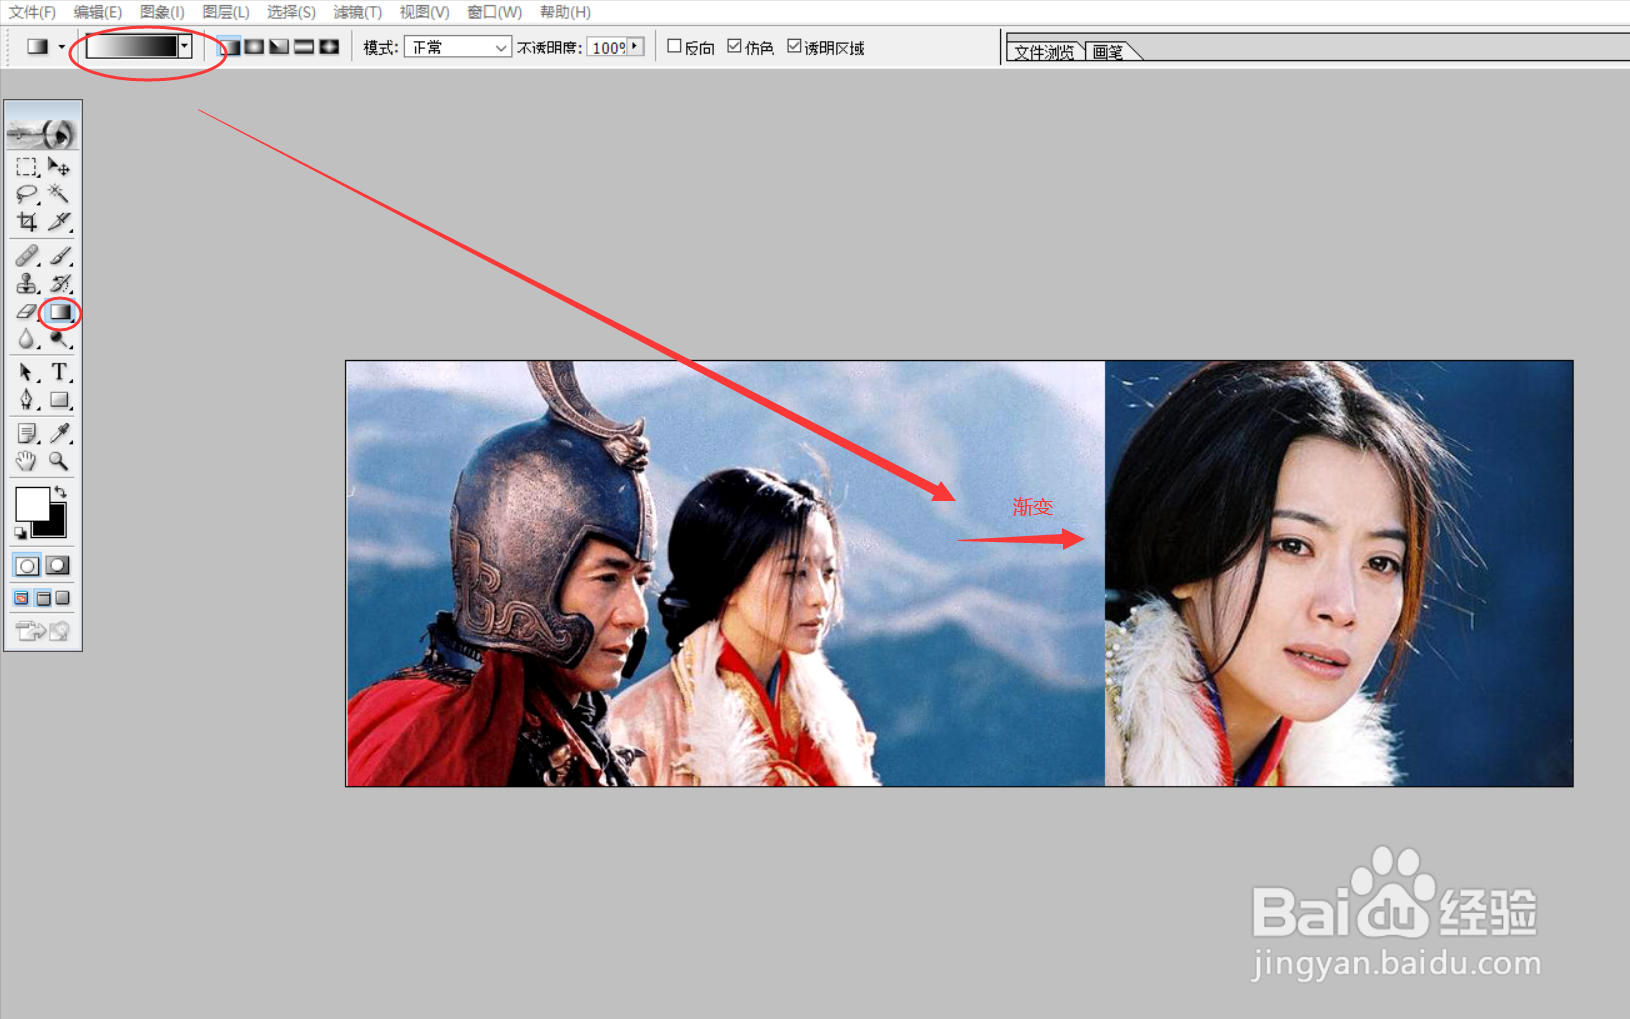Select Radial gradient type

[x=255, y=47]
